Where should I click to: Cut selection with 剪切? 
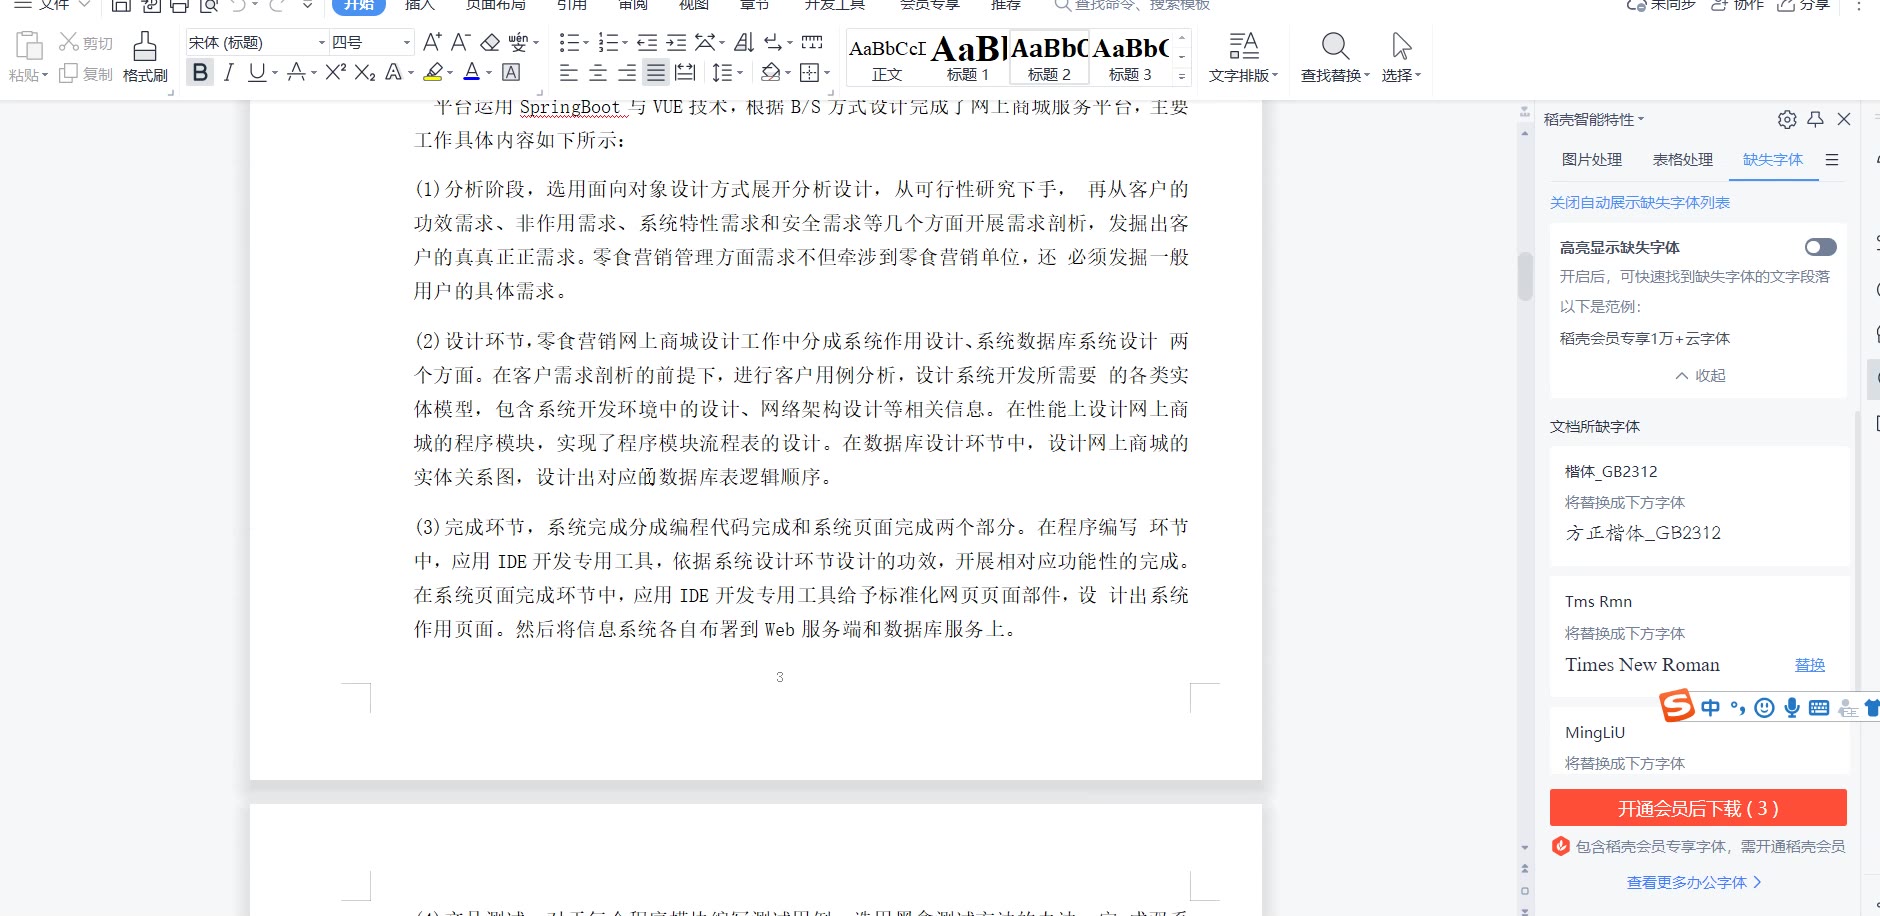point(85,42)
